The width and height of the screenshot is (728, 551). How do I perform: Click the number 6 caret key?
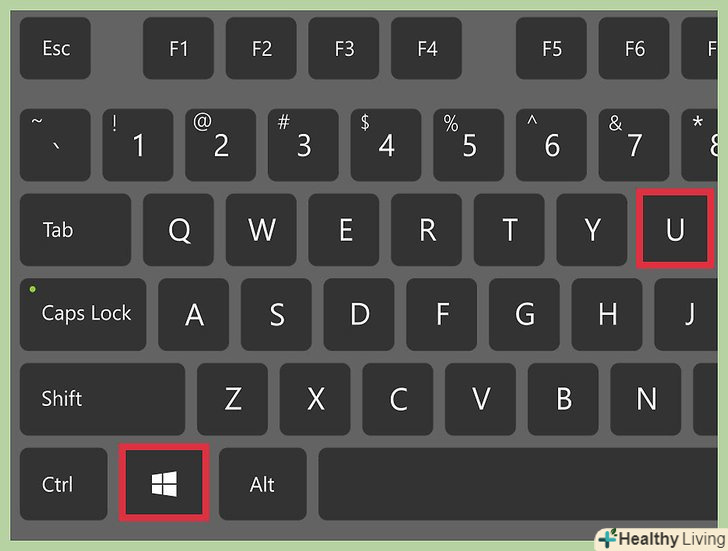pos(551,145)
